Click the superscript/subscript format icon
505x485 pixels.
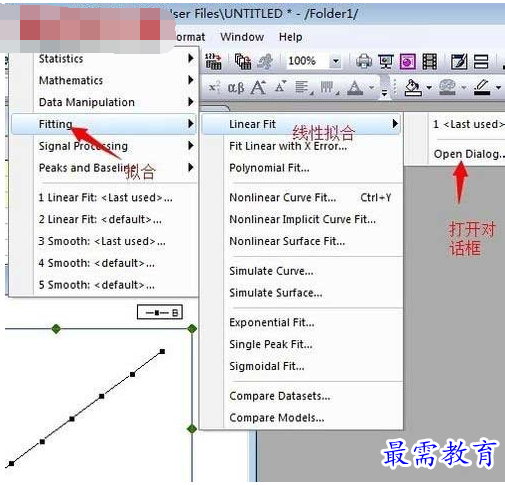(x=214, y=88)
